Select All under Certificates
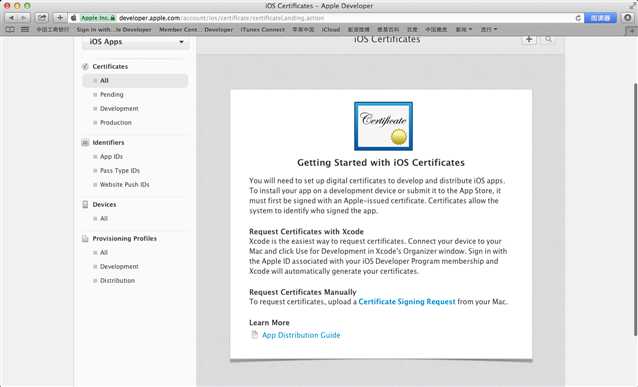This screenshot has width=638, height=387. [135, 81]
